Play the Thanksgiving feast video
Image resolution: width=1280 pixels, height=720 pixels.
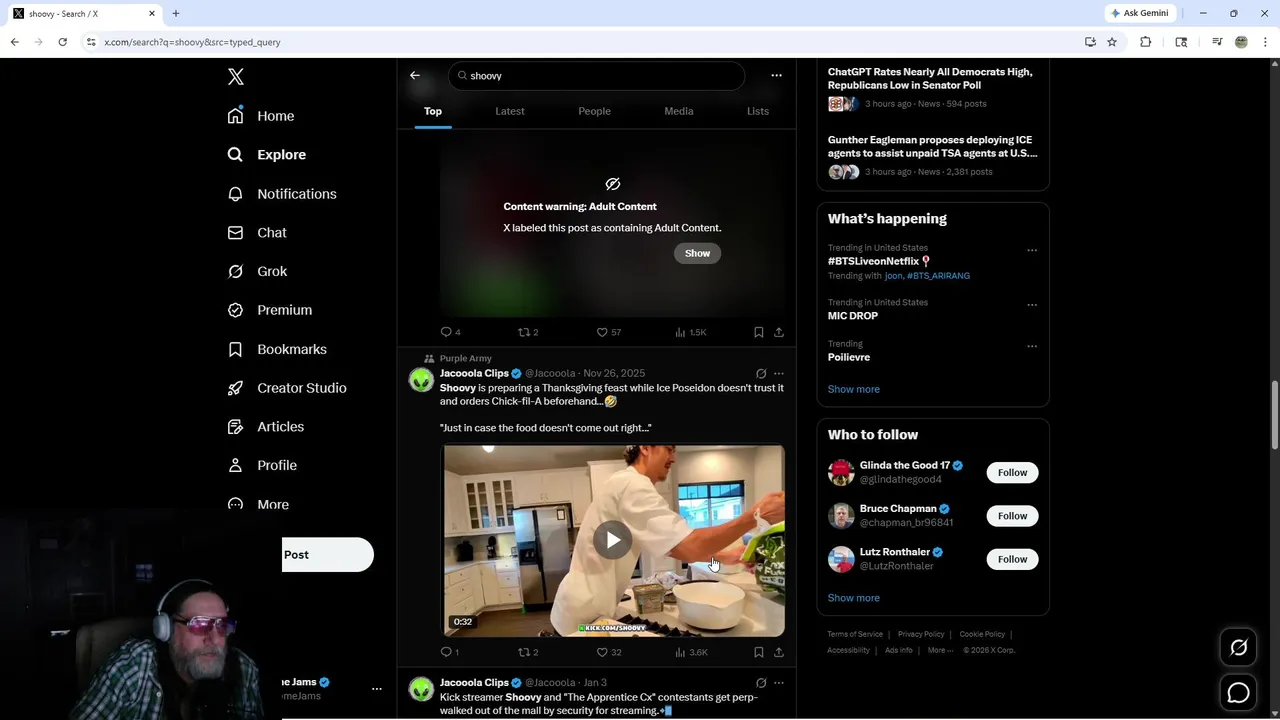click(613, 540)
